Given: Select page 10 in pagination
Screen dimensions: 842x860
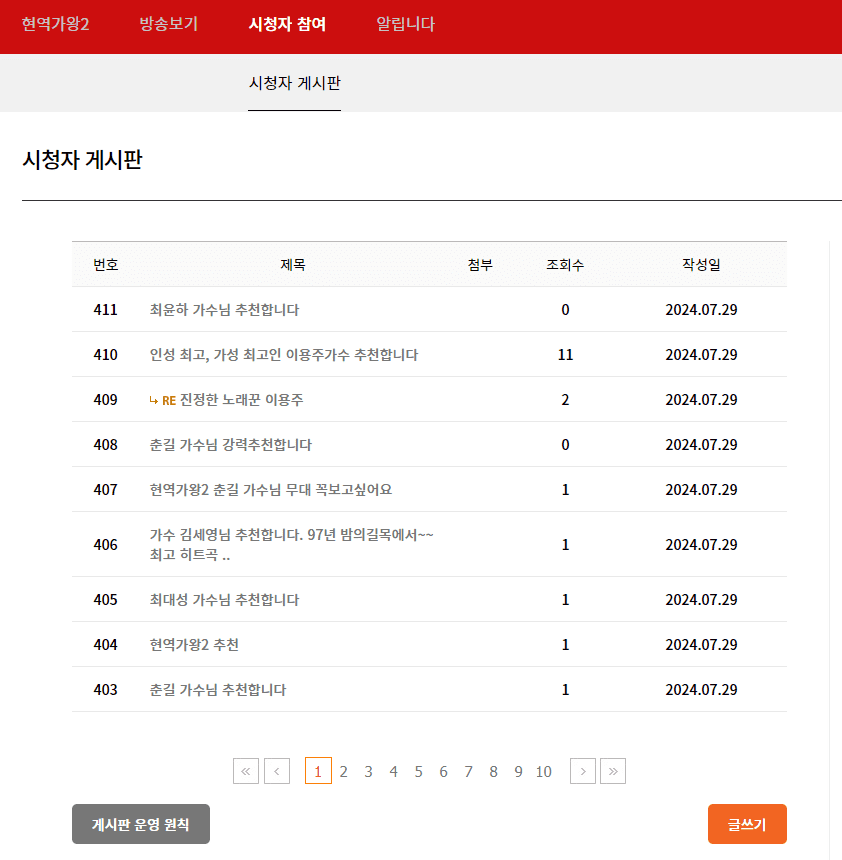Looking at the screenshot, I should click(x=543, y=771).
